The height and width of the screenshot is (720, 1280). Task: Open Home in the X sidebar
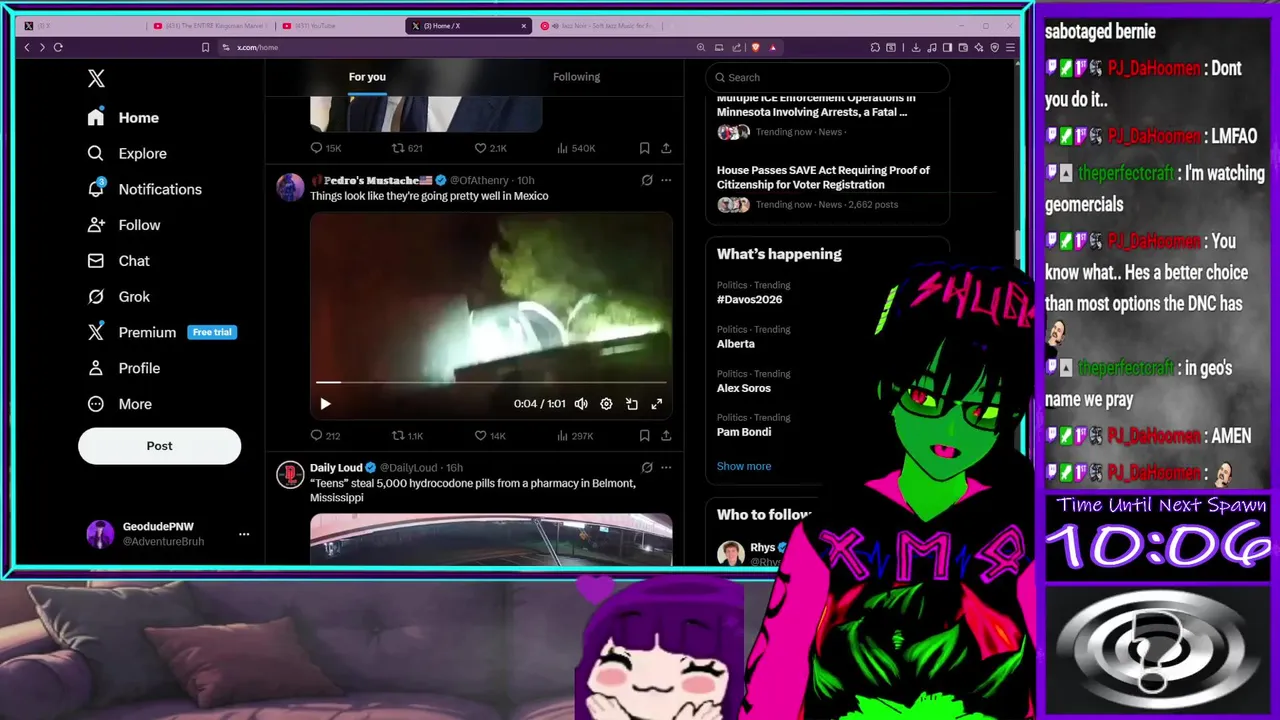(123, 118)
